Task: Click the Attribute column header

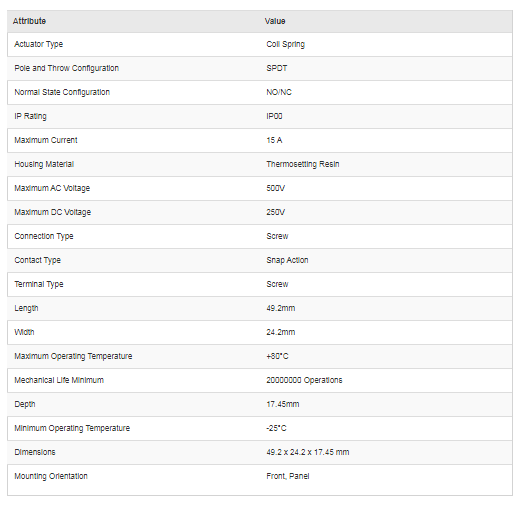Action: coord(29,21)
